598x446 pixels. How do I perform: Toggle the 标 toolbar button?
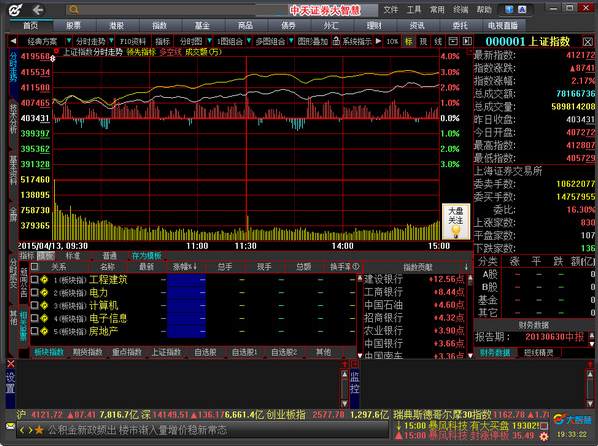[408, 41]
